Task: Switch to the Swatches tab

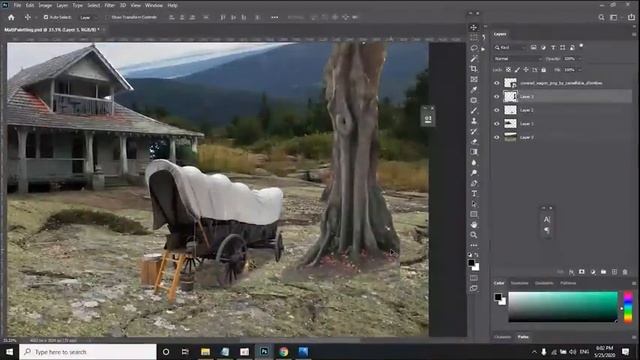Action: (520, 283)
